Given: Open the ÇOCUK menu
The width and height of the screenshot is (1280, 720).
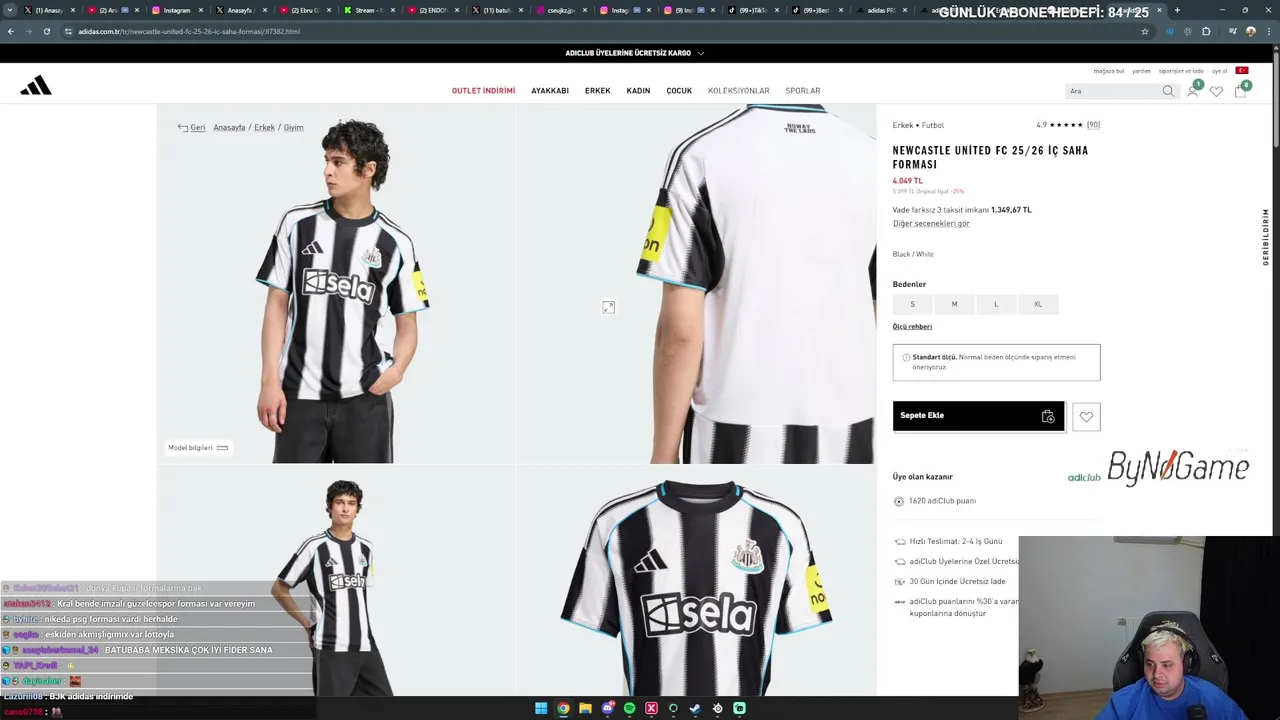Looking at the screenshot, I should click(679, 91).
